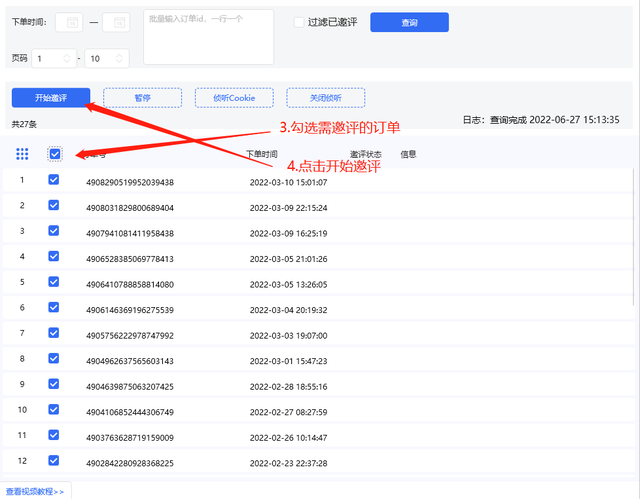Image resolution: width=640 pixels, height=499 pixels.
Task: Uncheck order 4908031829800689404
Action: 53,205
